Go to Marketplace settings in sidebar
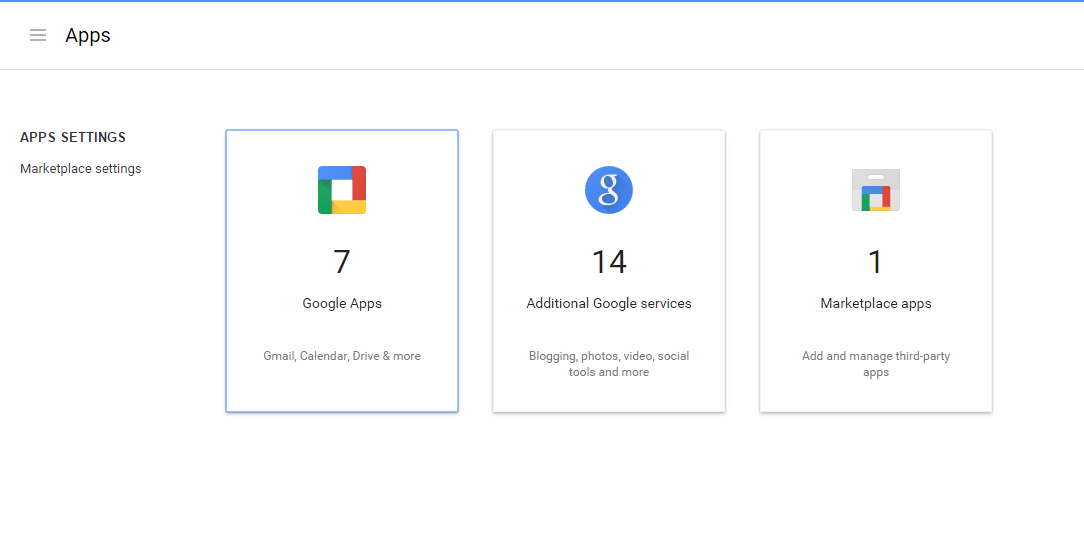Screen dimensions: 1084x538 [x=81, y=169]
